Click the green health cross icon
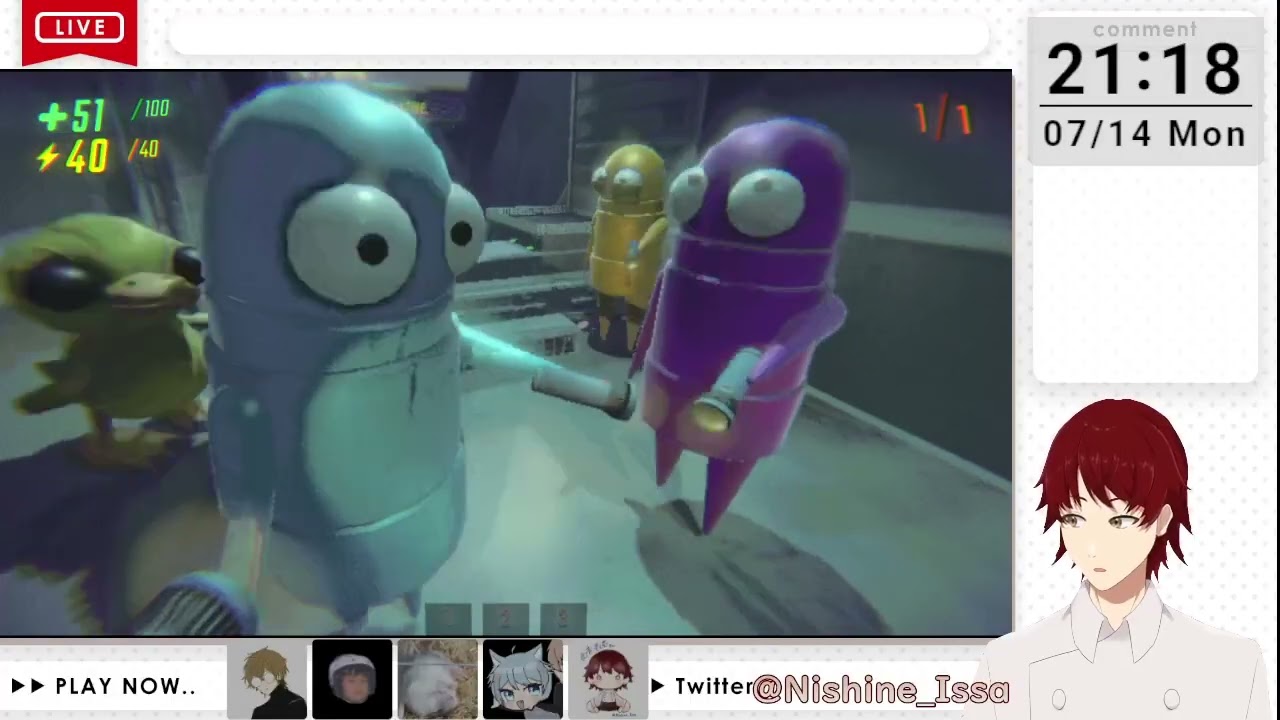Viewport: 1280px width, 720px height. click(52, 118)
